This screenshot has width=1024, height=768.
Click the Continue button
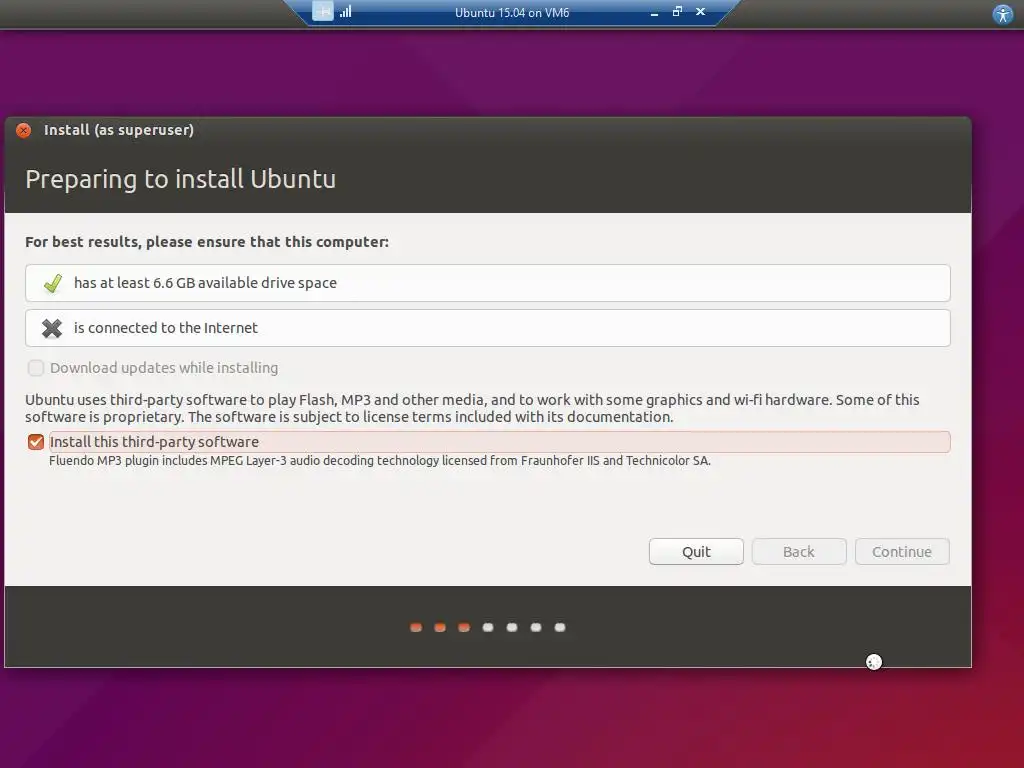(x=902, y=552)
